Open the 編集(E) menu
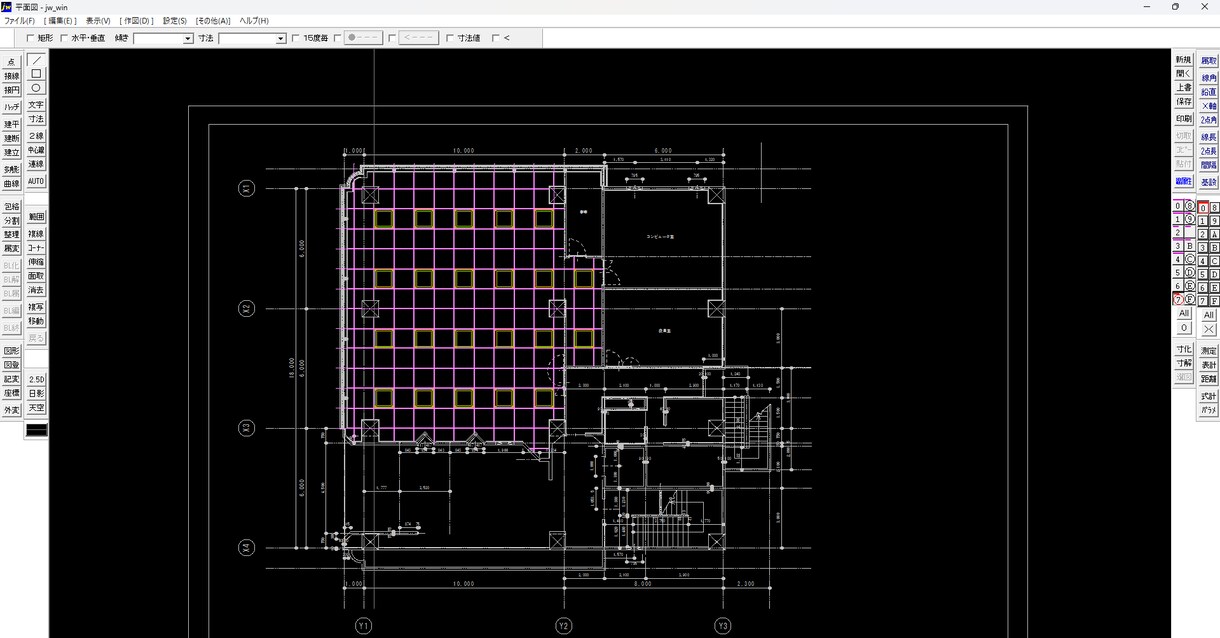Viewport: 1220px width, 638px height. [x=61, y=20]
